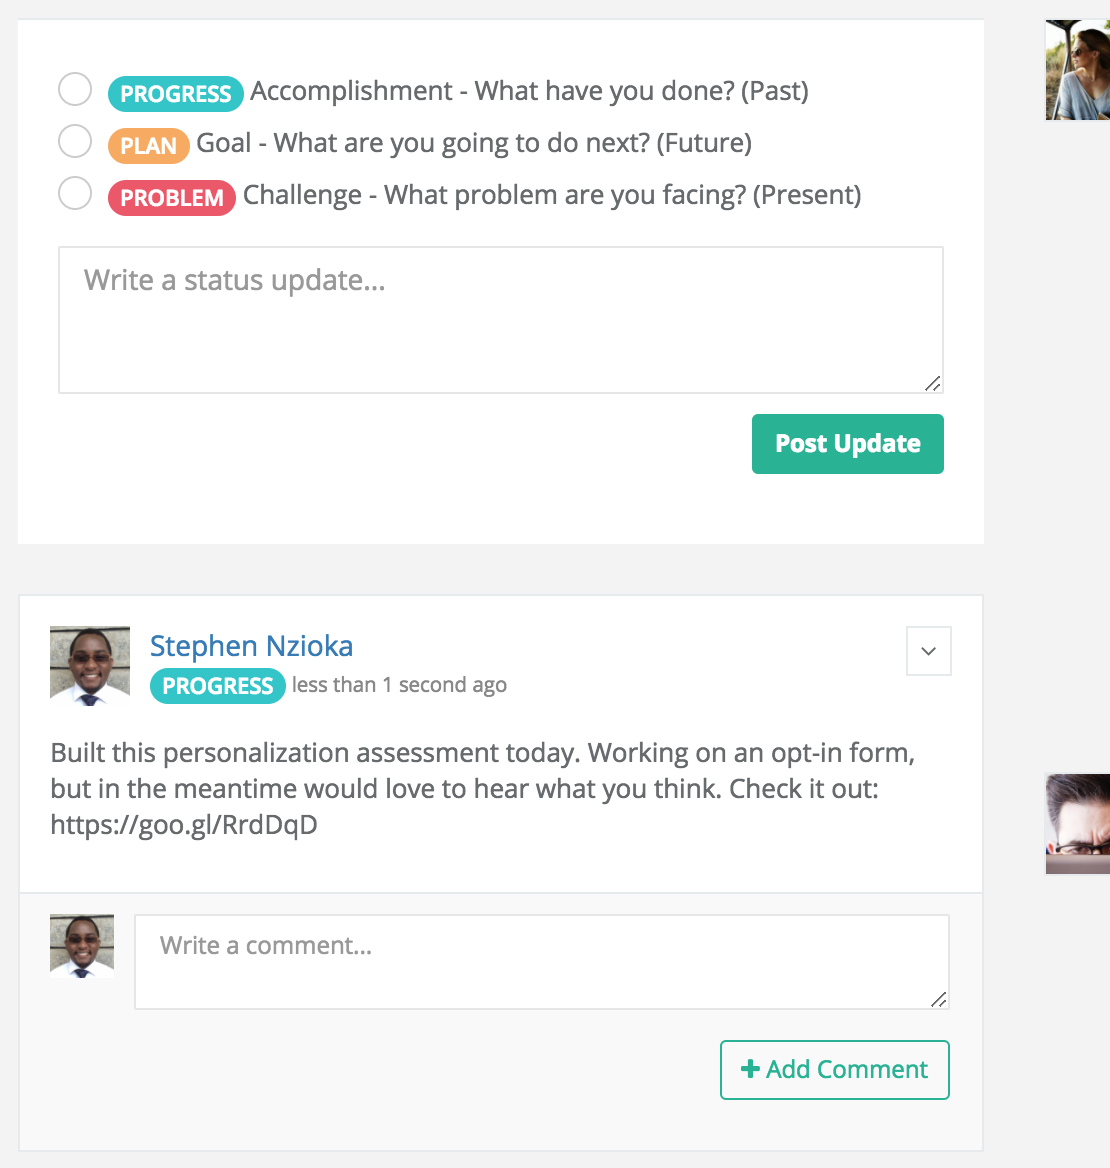Click the orange PLAN badge
This screenshot has height=1168, width=1110.
point(149,146)
